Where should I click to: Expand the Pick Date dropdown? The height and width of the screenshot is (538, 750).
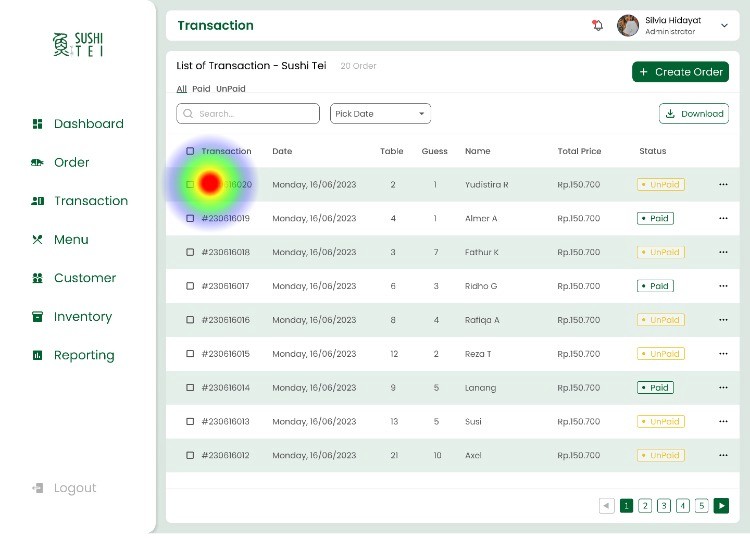380,114
